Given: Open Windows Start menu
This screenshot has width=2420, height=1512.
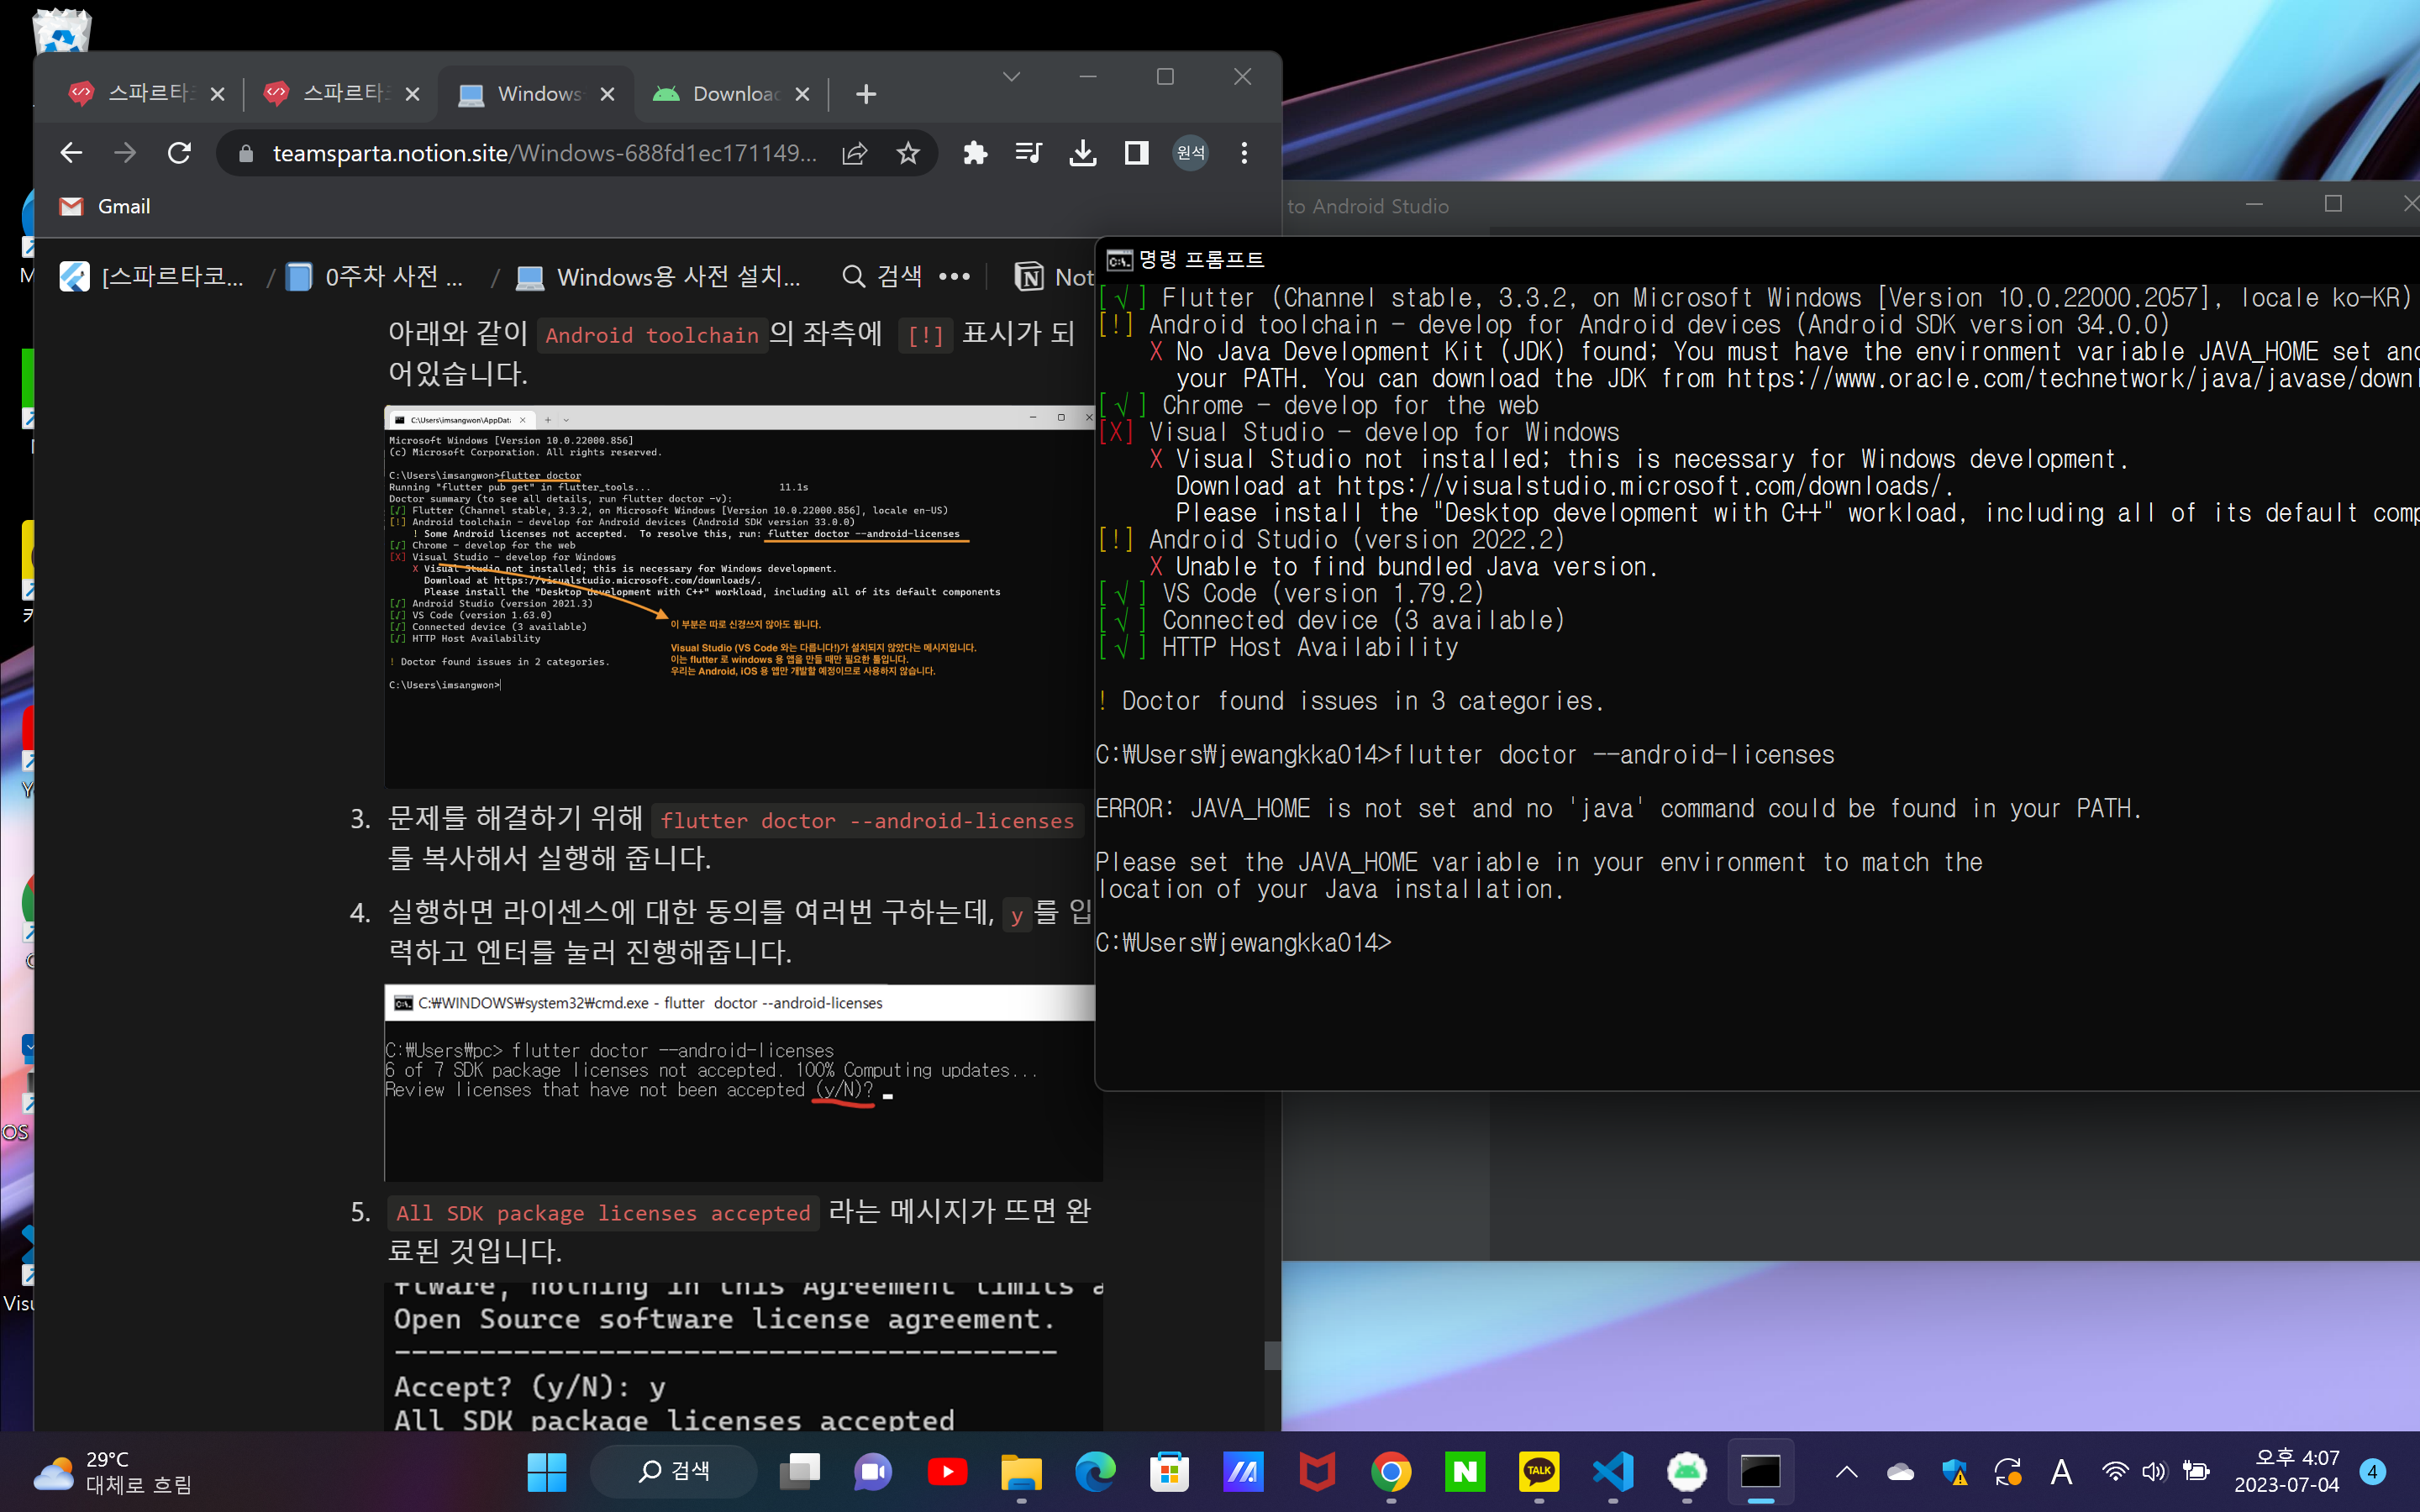Looking at the screenshot, I should pyautogui.click(x=547, y=1472).
